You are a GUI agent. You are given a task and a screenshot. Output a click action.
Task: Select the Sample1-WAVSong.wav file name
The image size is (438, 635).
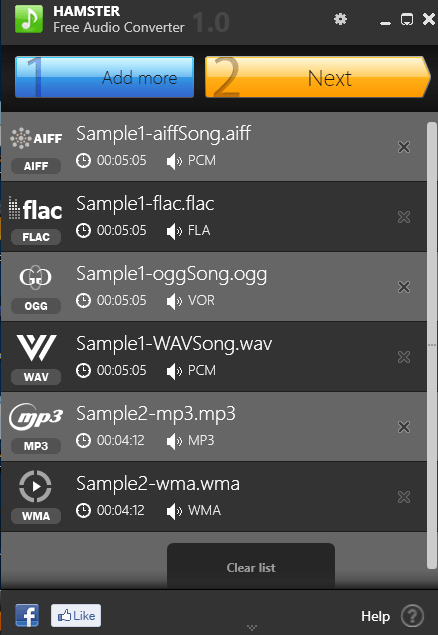pos(174,344)
